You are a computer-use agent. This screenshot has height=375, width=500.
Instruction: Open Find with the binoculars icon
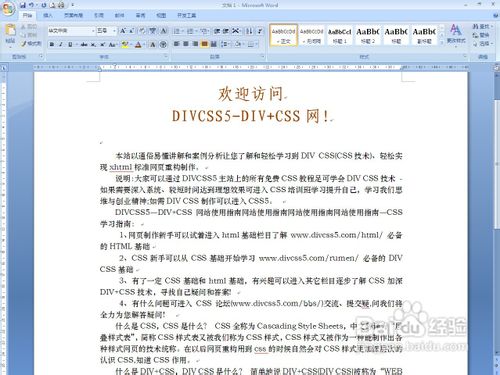[482, 27]
